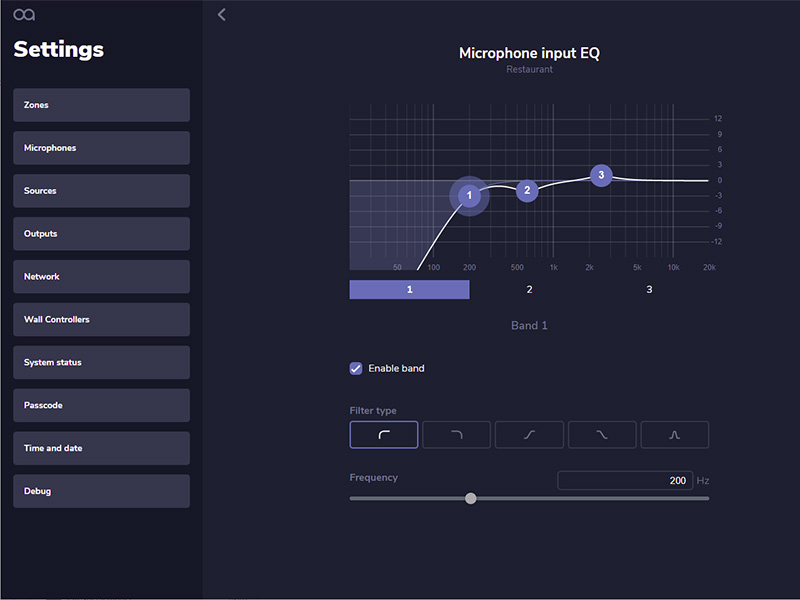The image size is (800, 600).
Task: Go to Wall Controllers settings
Action: tap(101, 320)
